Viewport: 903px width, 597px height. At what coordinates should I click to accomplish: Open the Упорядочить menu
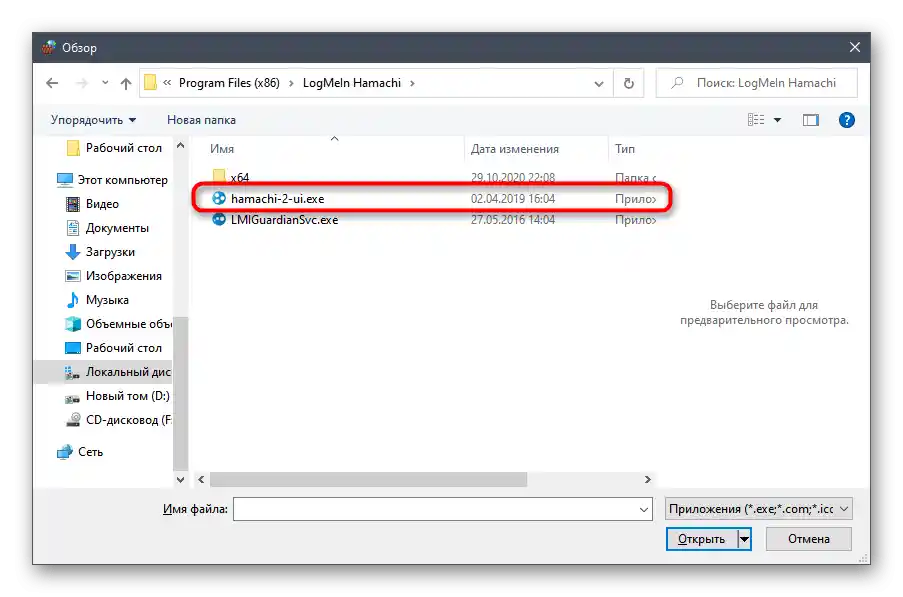(93, 120)
